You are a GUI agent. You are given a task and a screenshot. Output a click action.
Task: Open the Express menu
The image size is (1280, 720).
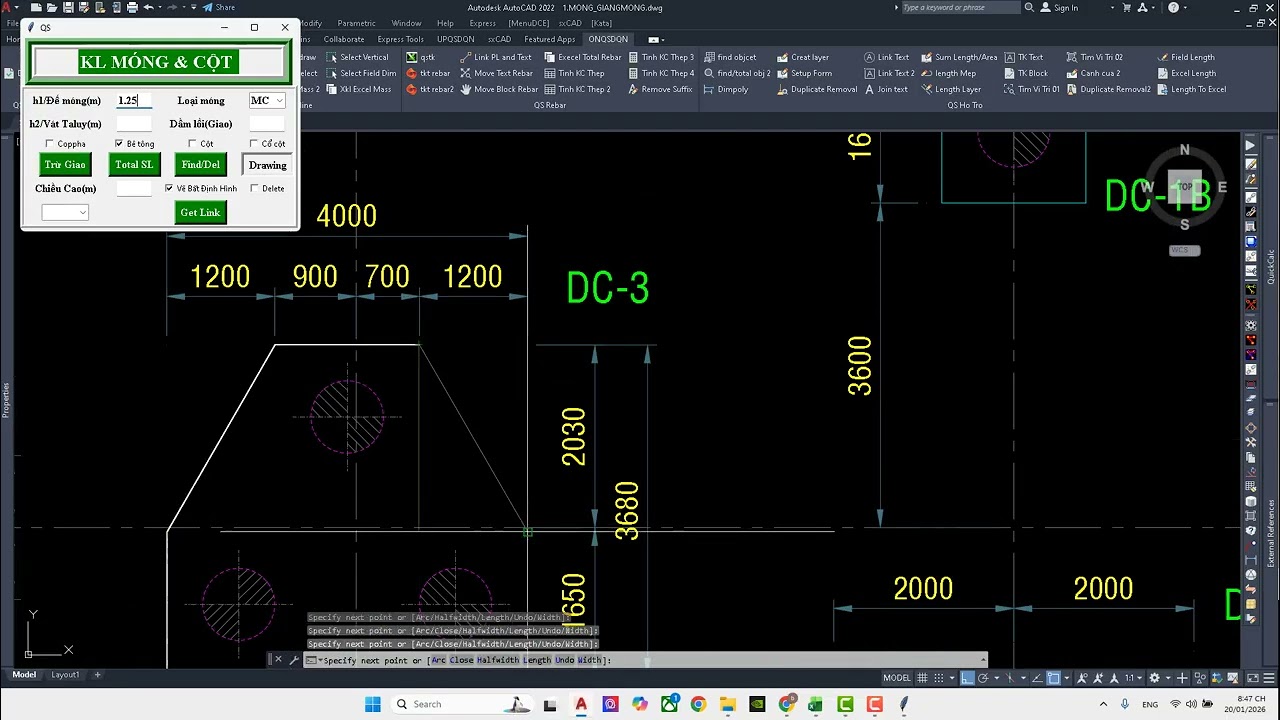click(x=482, y=23)
